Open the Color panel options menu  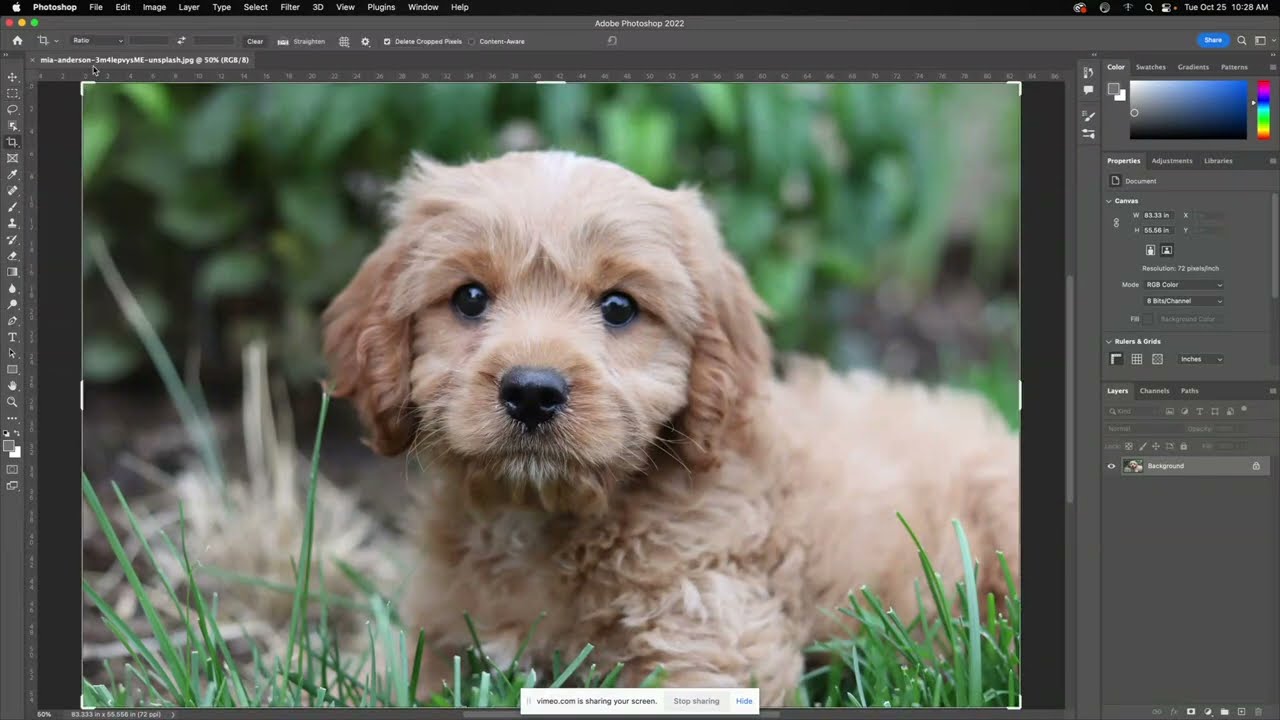pyautogui.click(x=1272, y=67)
